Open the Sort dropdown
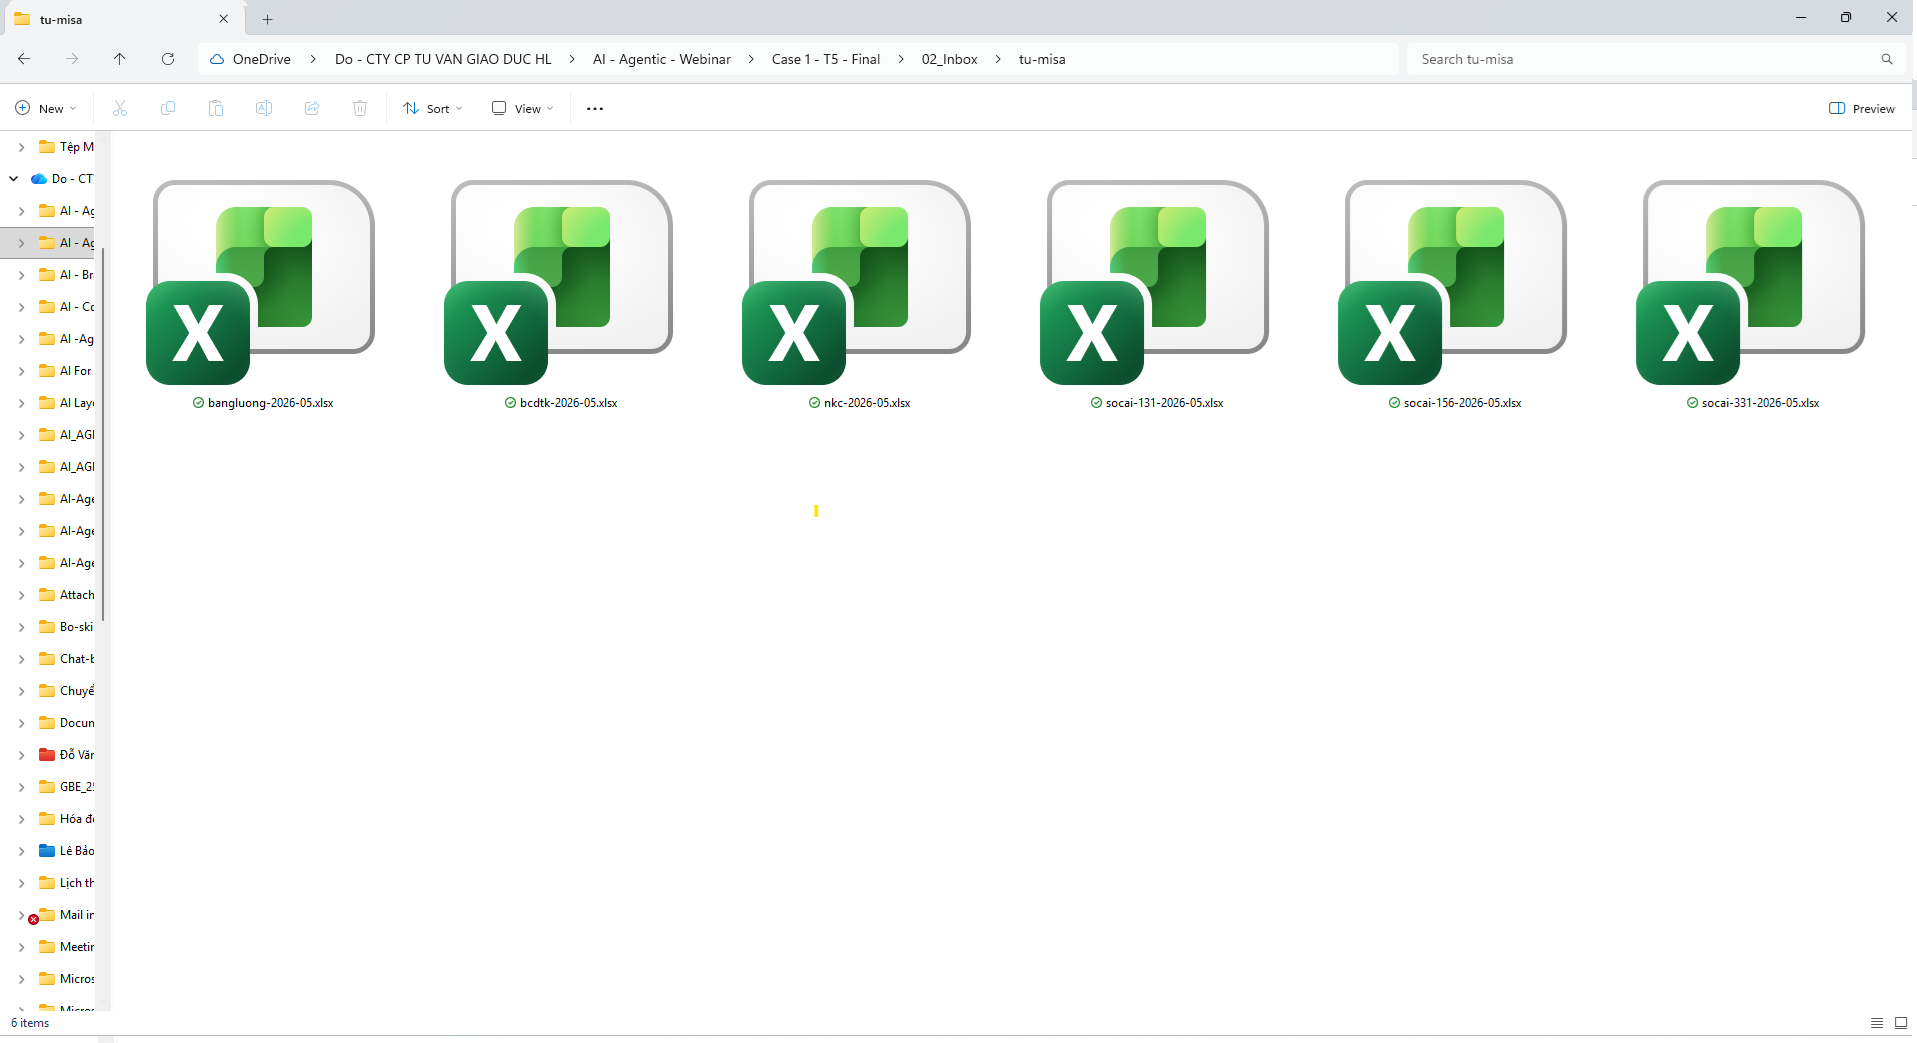The width and height of the screenshot is (1917, 1043). point(433,108)
